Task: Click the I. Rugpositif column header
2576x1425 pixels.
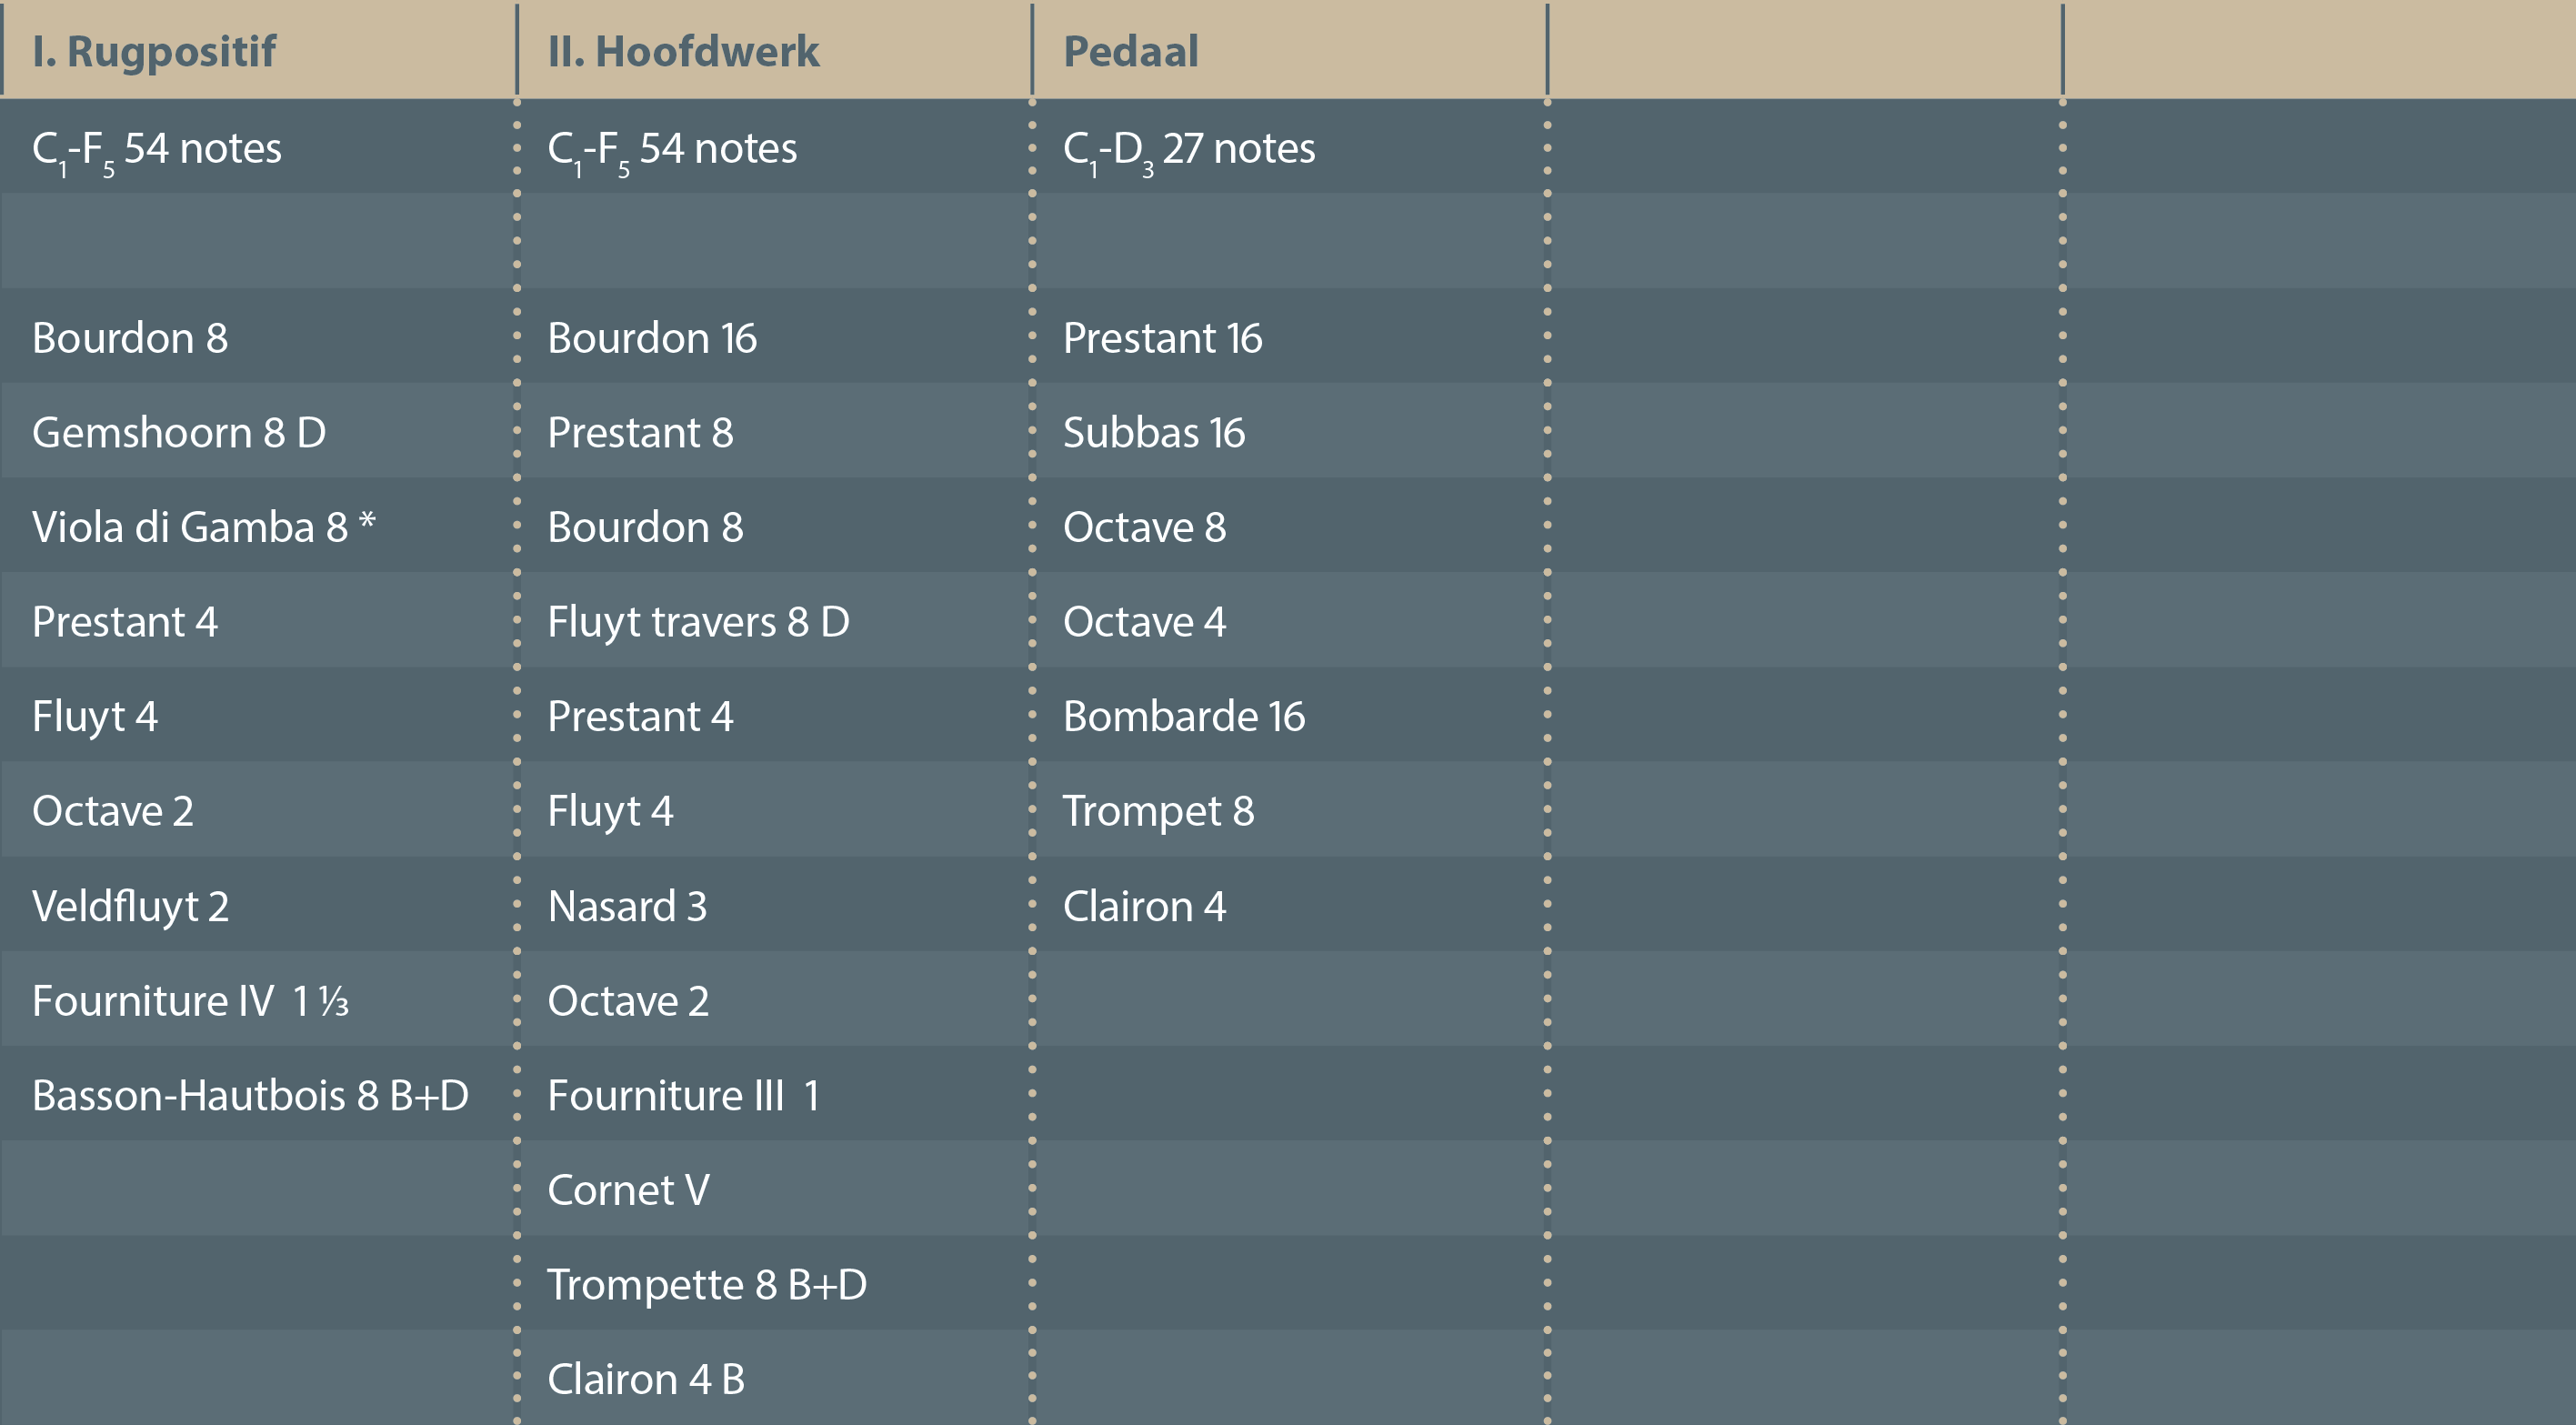Action: [154, 52]
